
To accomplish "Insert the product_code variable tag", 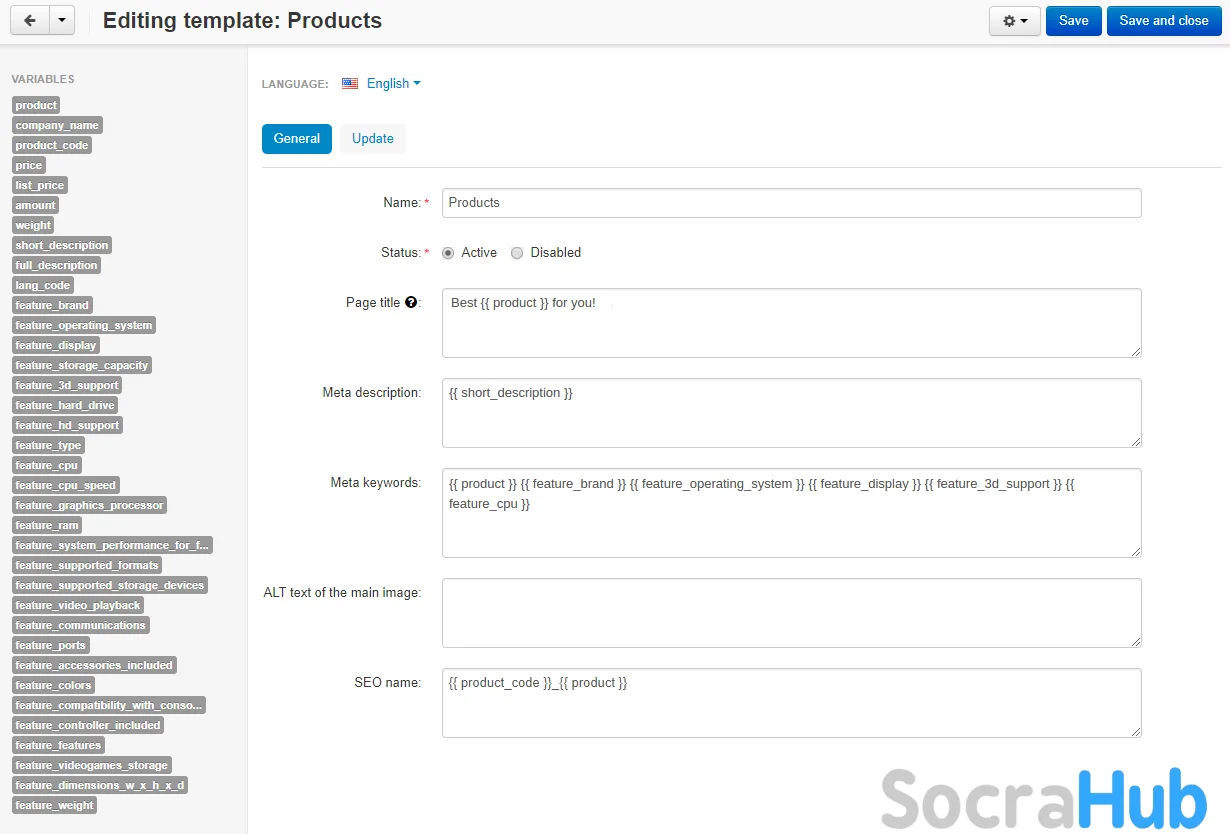I will tap(52, 145).
